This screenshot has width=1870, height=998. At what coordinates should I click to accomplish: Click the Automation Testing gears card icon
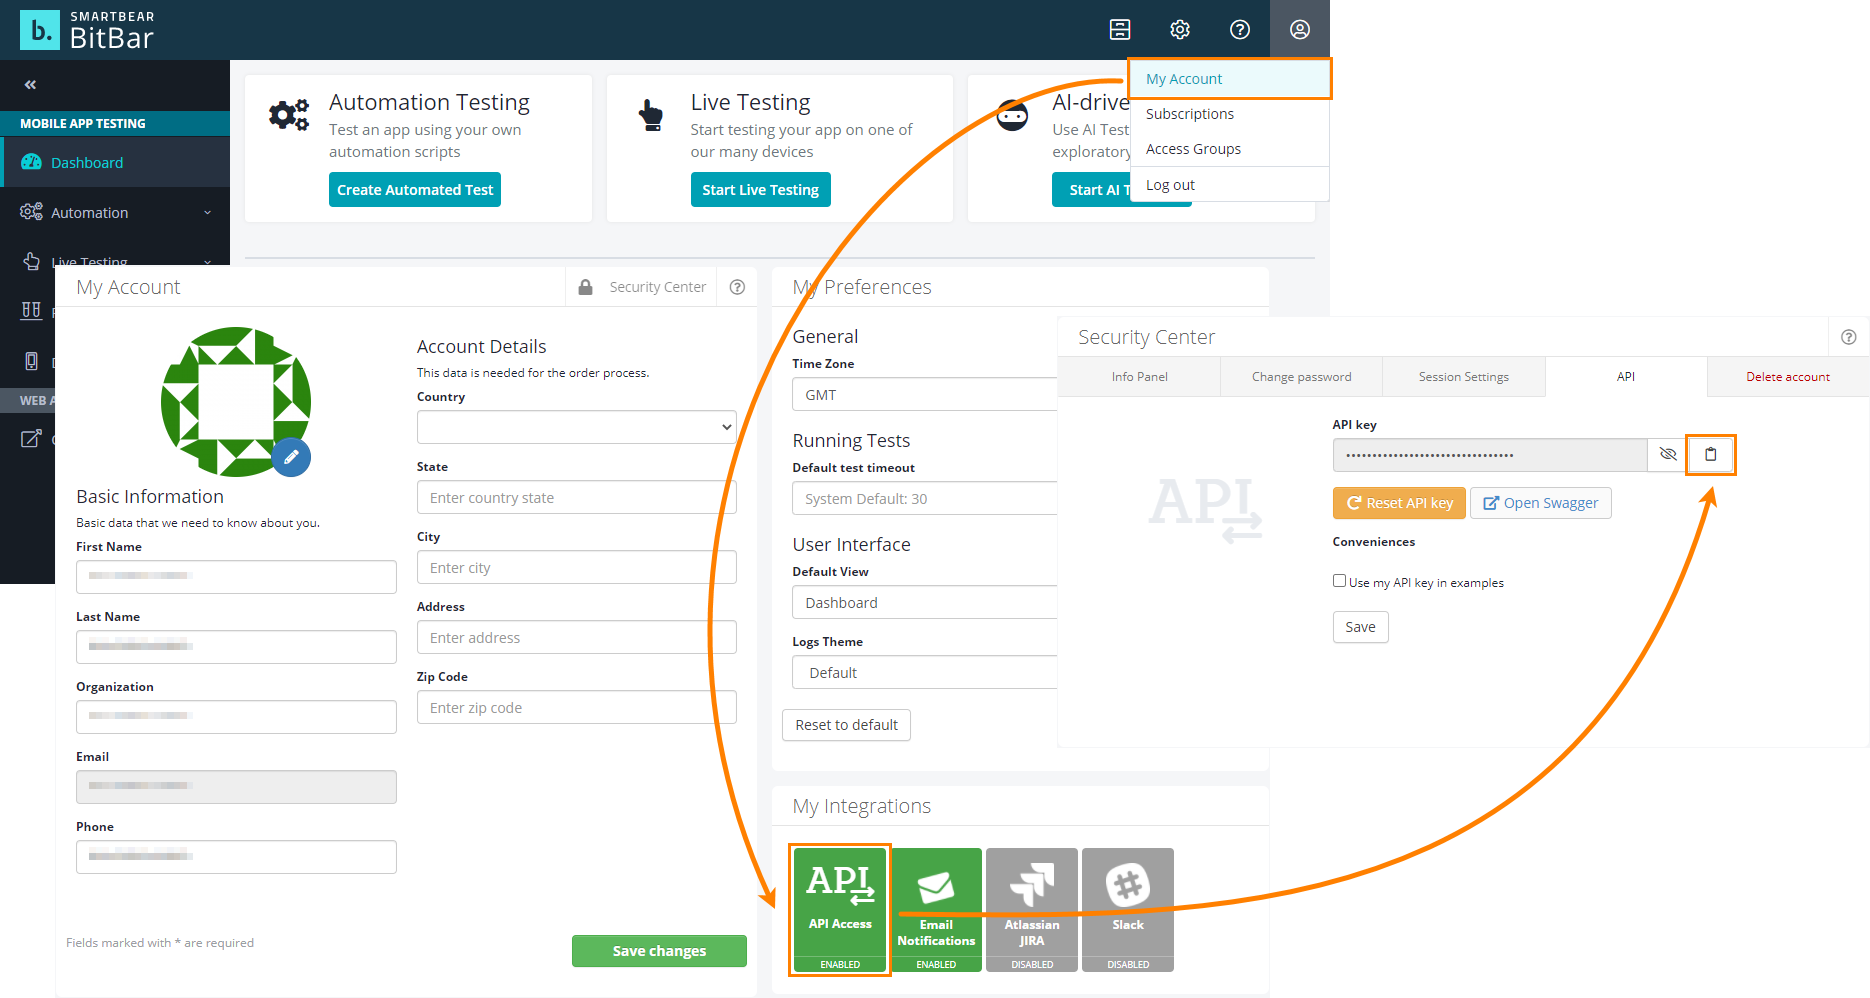click(x=289, y=115)
